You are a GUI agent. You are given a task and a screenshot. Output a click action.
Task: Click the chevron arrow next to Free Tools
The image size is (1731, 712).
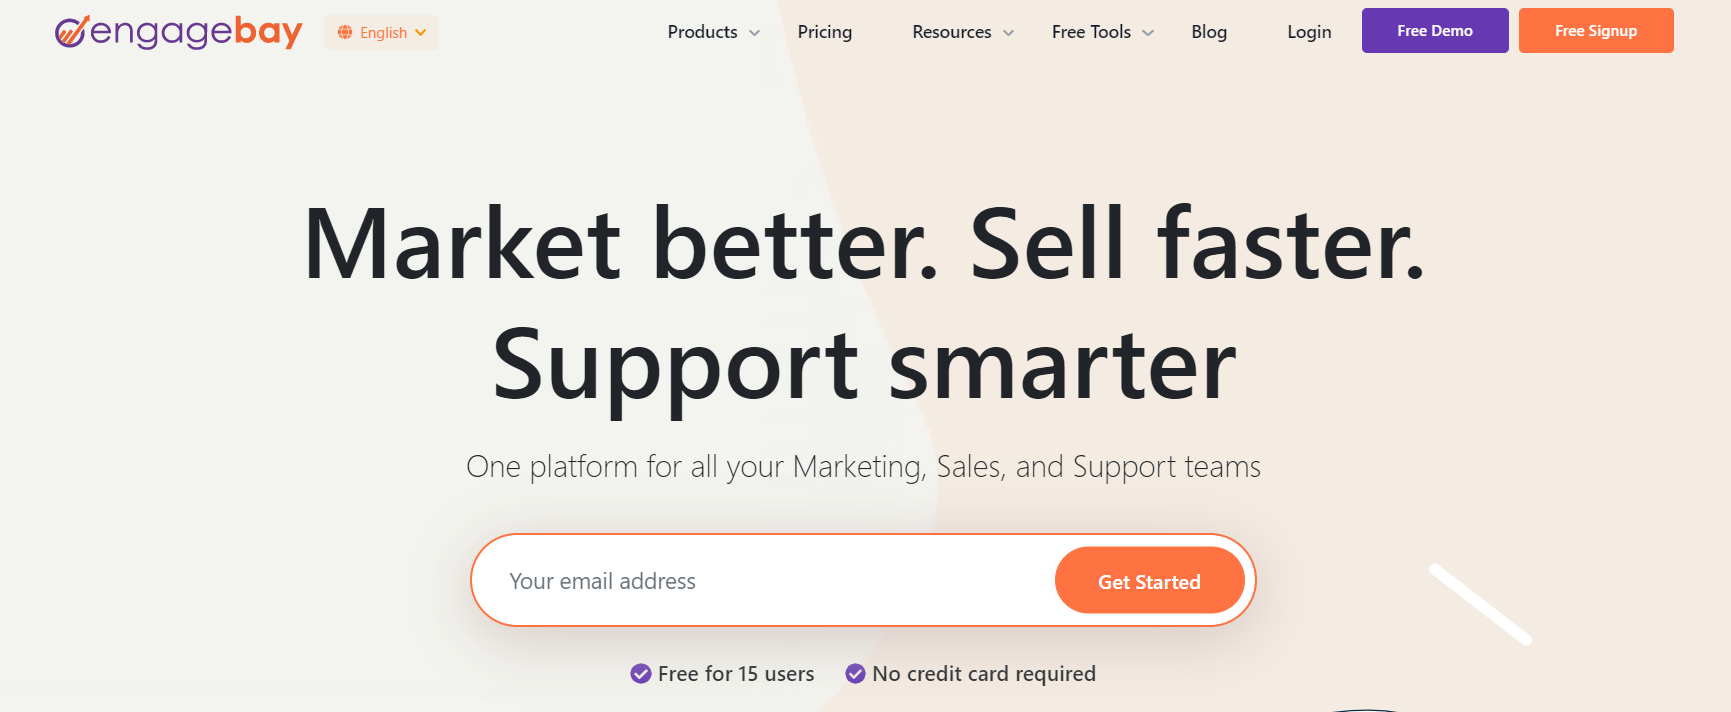coord(1148,33)
